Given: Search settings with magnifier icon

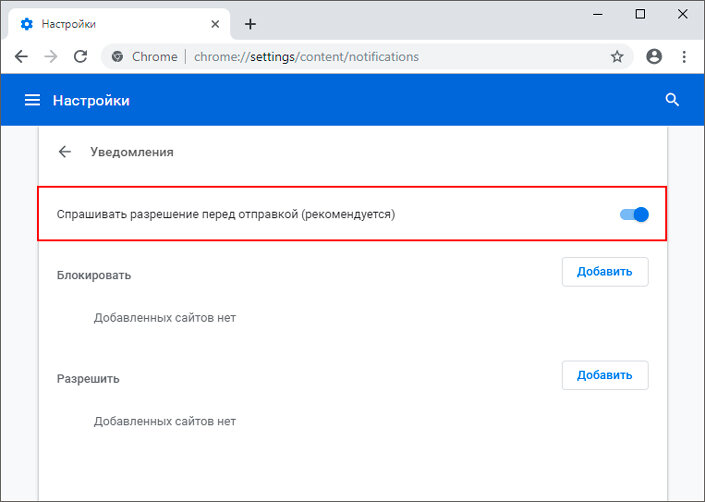Looking at the screenshot, I should [672, 100].
